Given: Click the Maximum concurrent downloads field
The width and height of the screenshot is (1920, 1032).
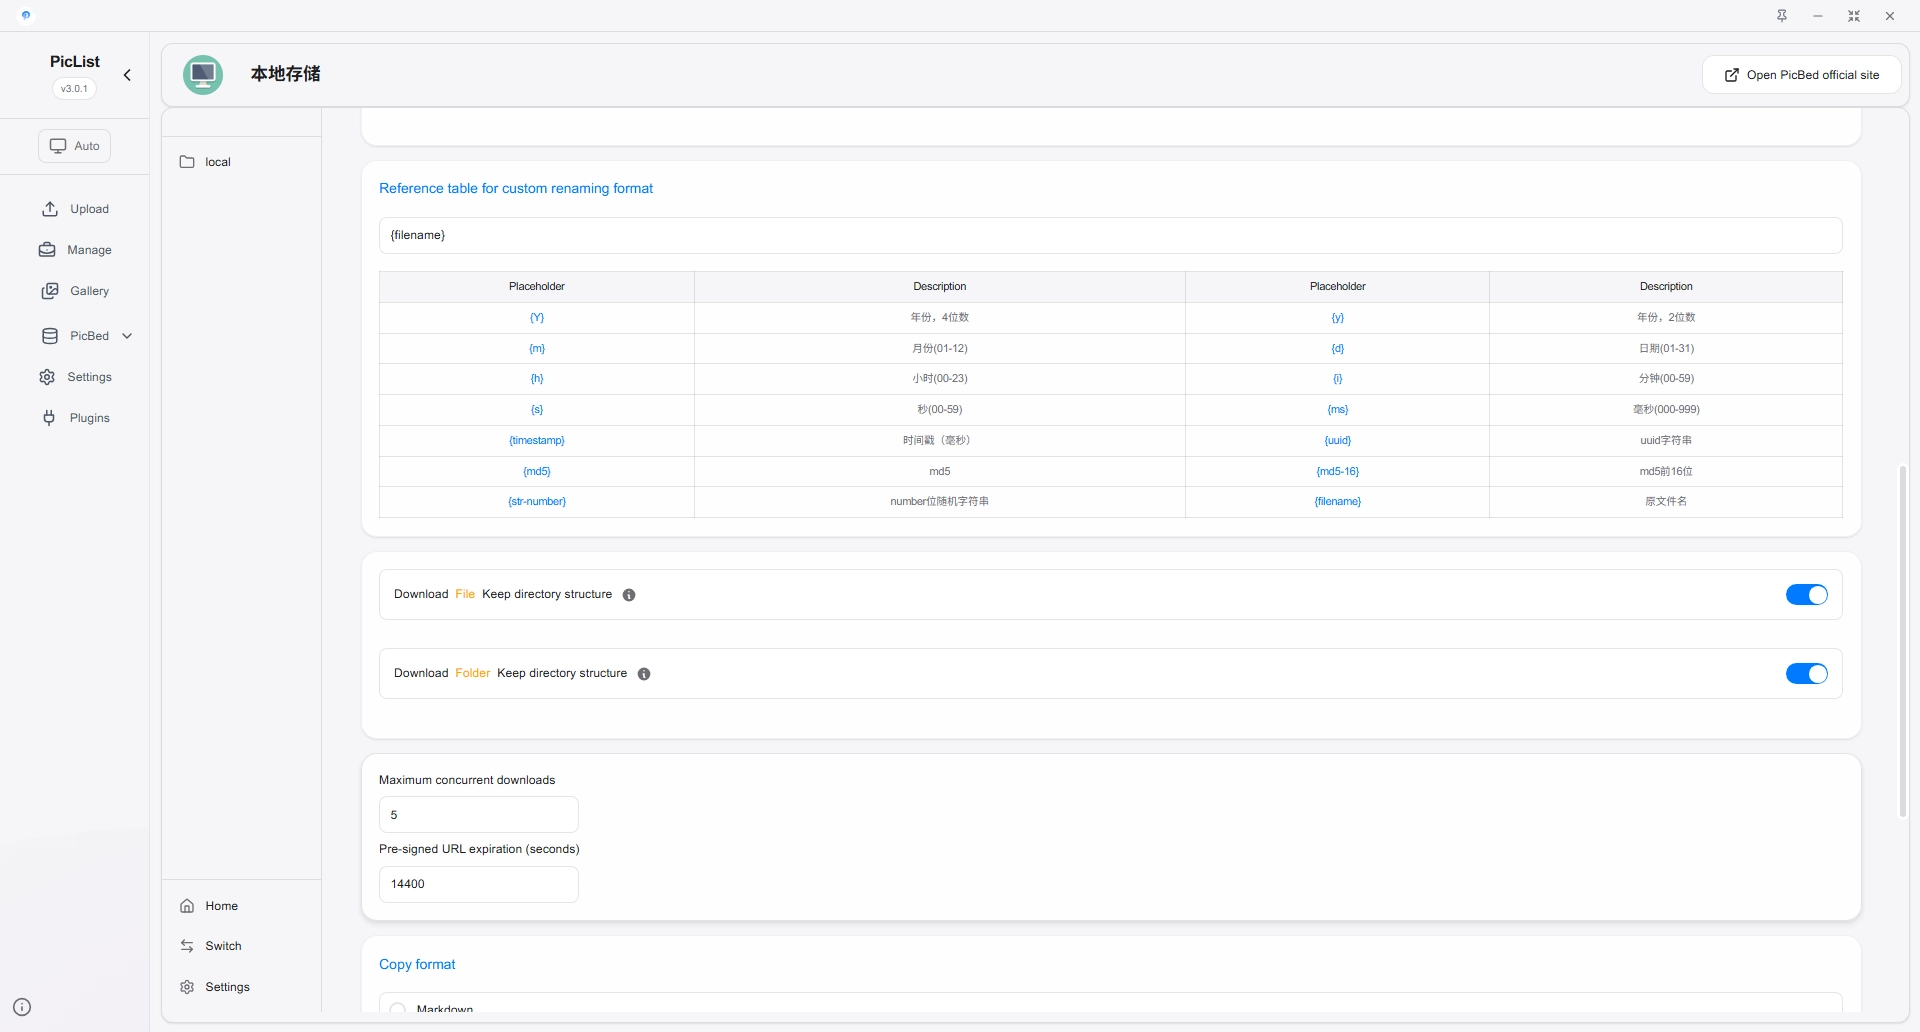Looking at the screenshot, I should pyautogui.click(x=479, y=815).
